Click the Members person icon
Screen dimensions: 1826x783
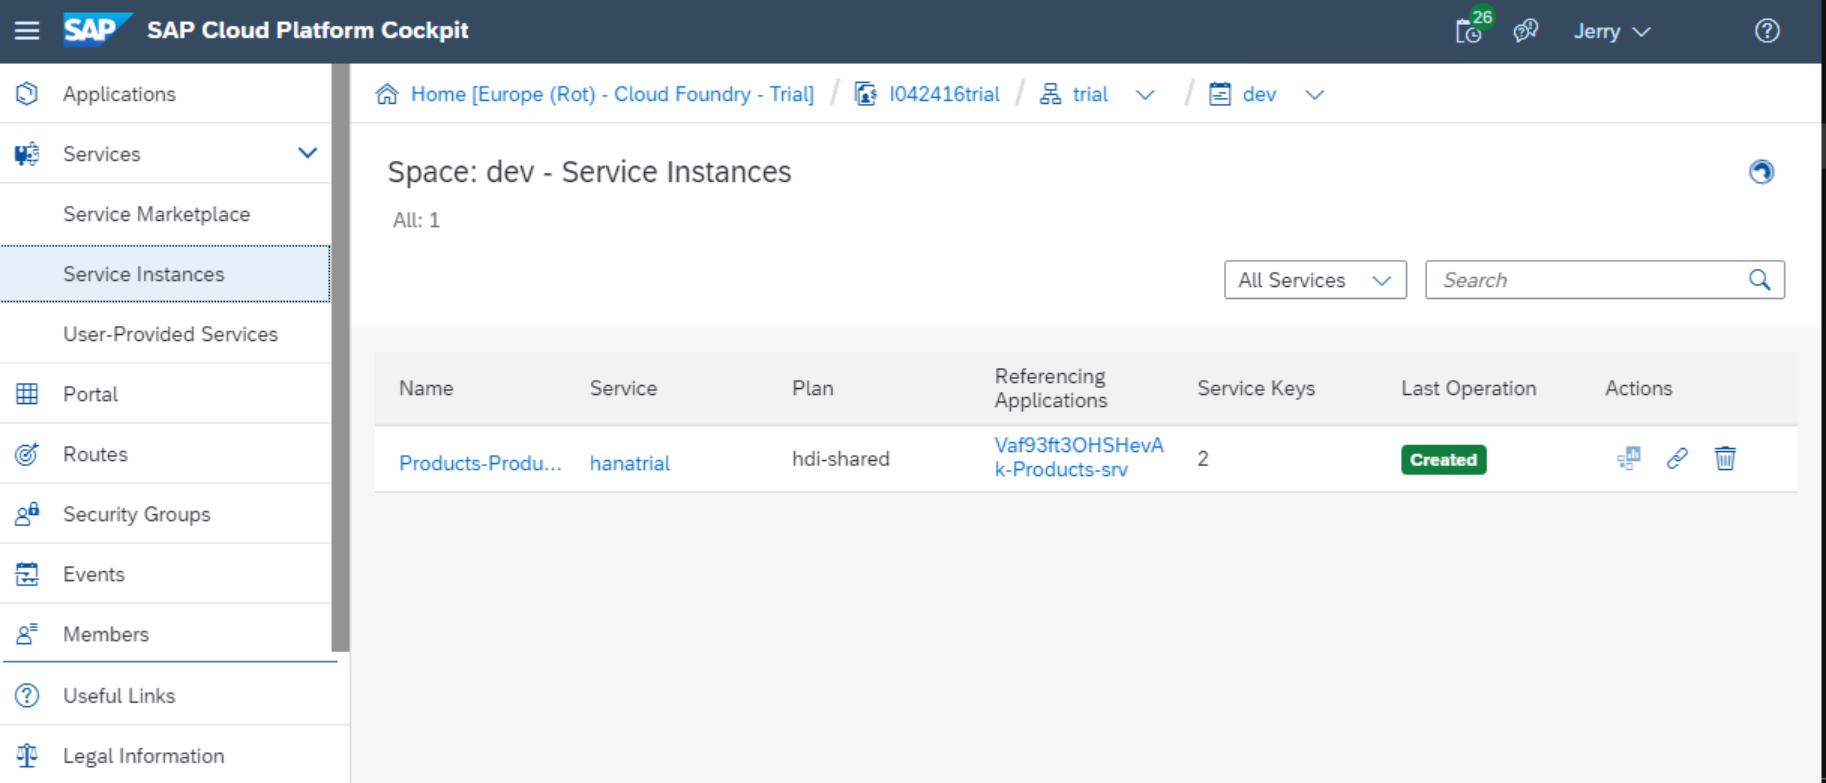[x=27, y=634]
